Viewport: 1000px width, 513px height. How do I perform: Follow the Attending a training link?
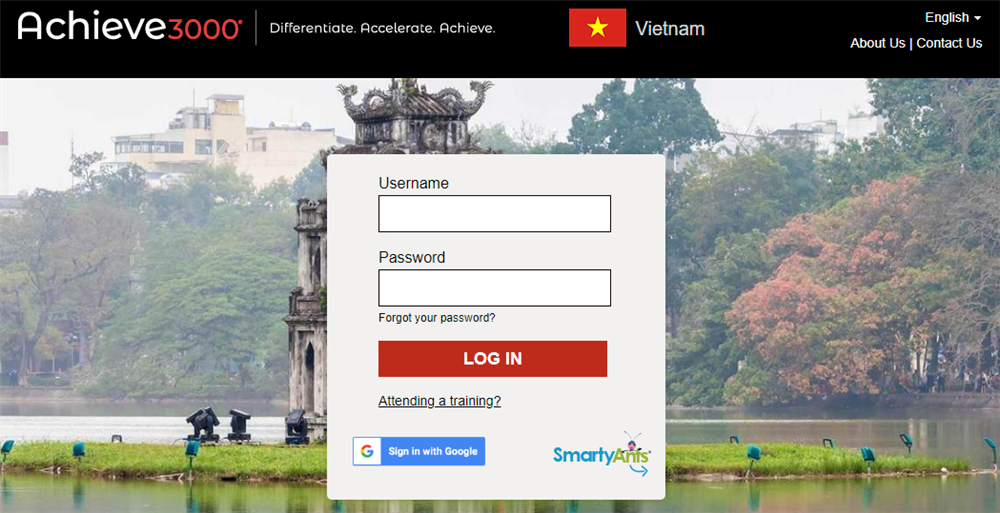pyautogui.click(x=439, y=401)
